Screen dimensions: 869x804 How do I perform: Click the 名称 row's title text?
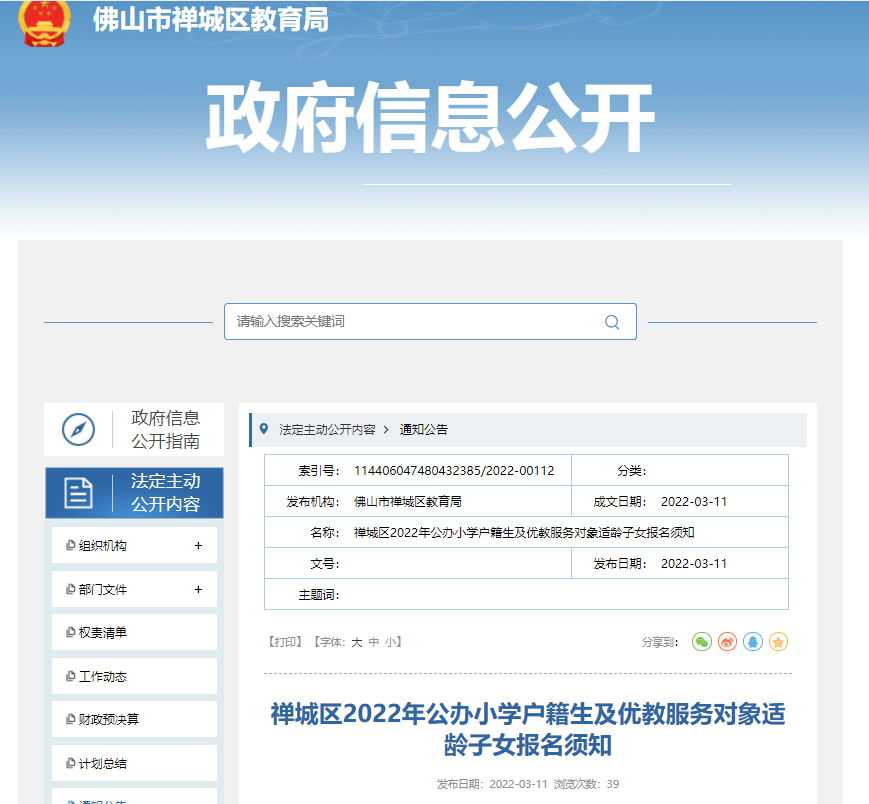(524, 532)
